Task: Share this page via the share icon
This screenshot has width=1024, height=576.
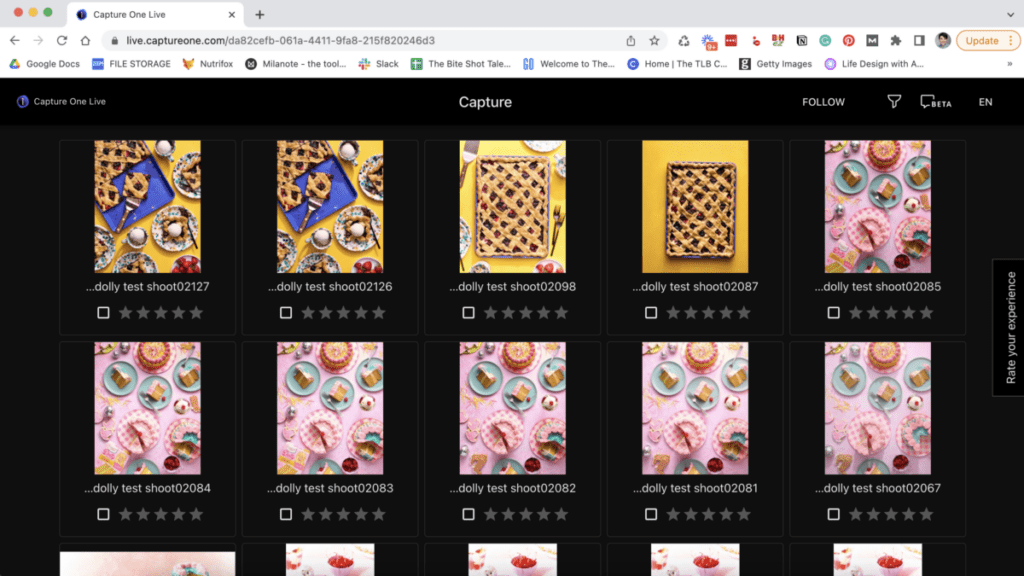Action: 631,40
